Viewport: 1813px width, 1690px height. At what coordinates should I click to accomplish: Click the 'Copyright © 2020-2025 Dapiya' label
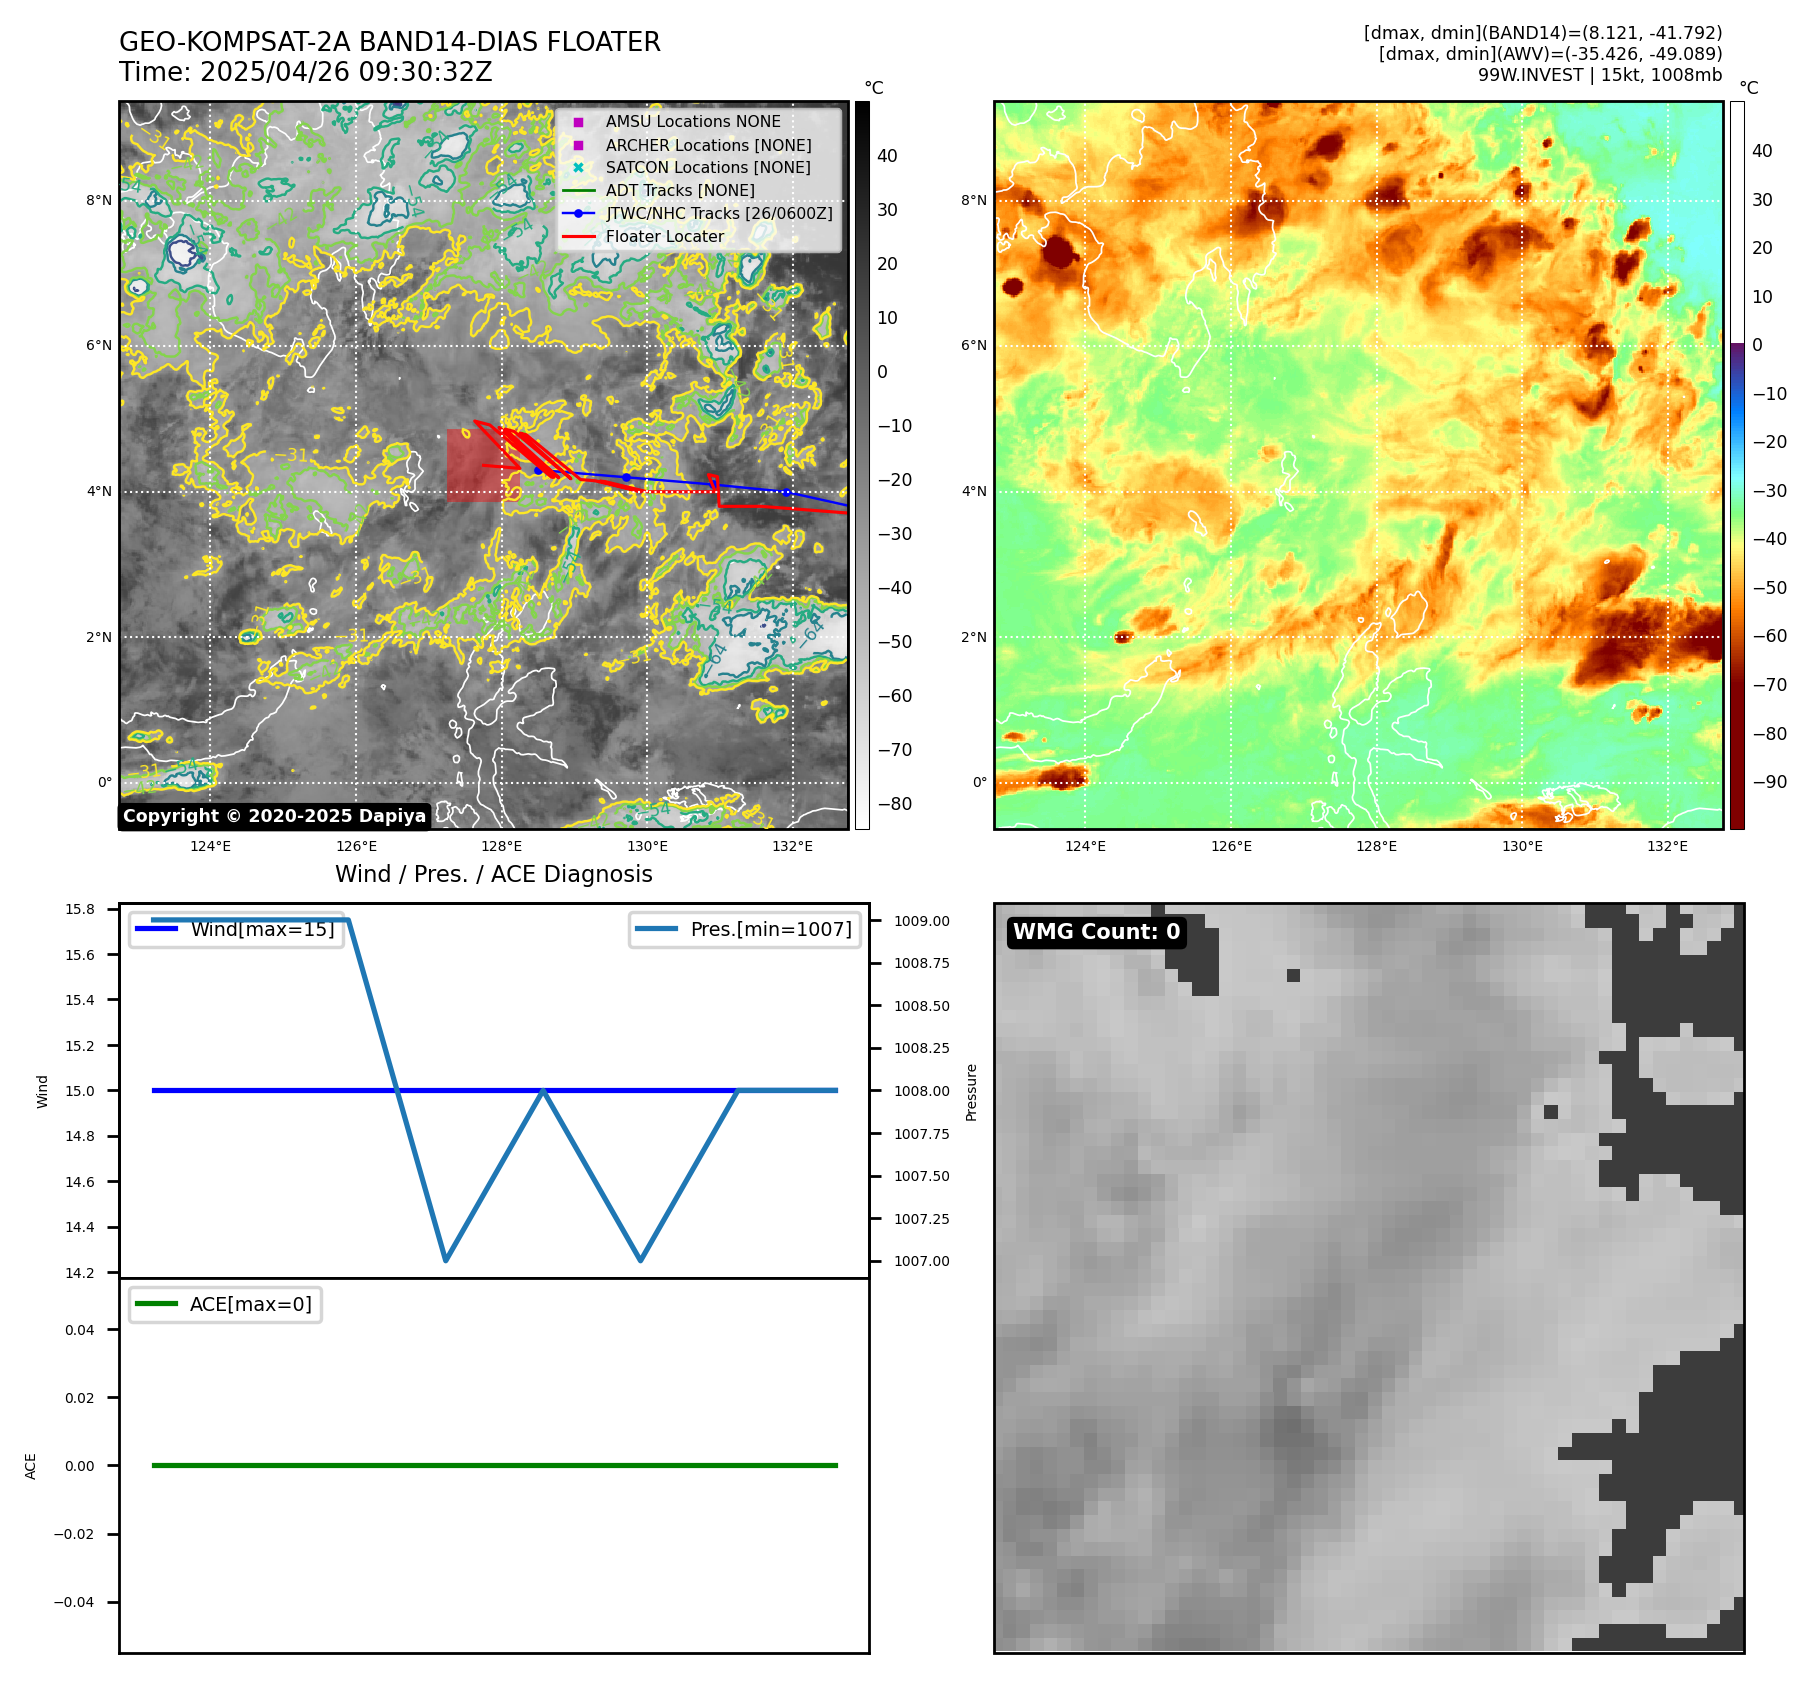coord(274,816)
